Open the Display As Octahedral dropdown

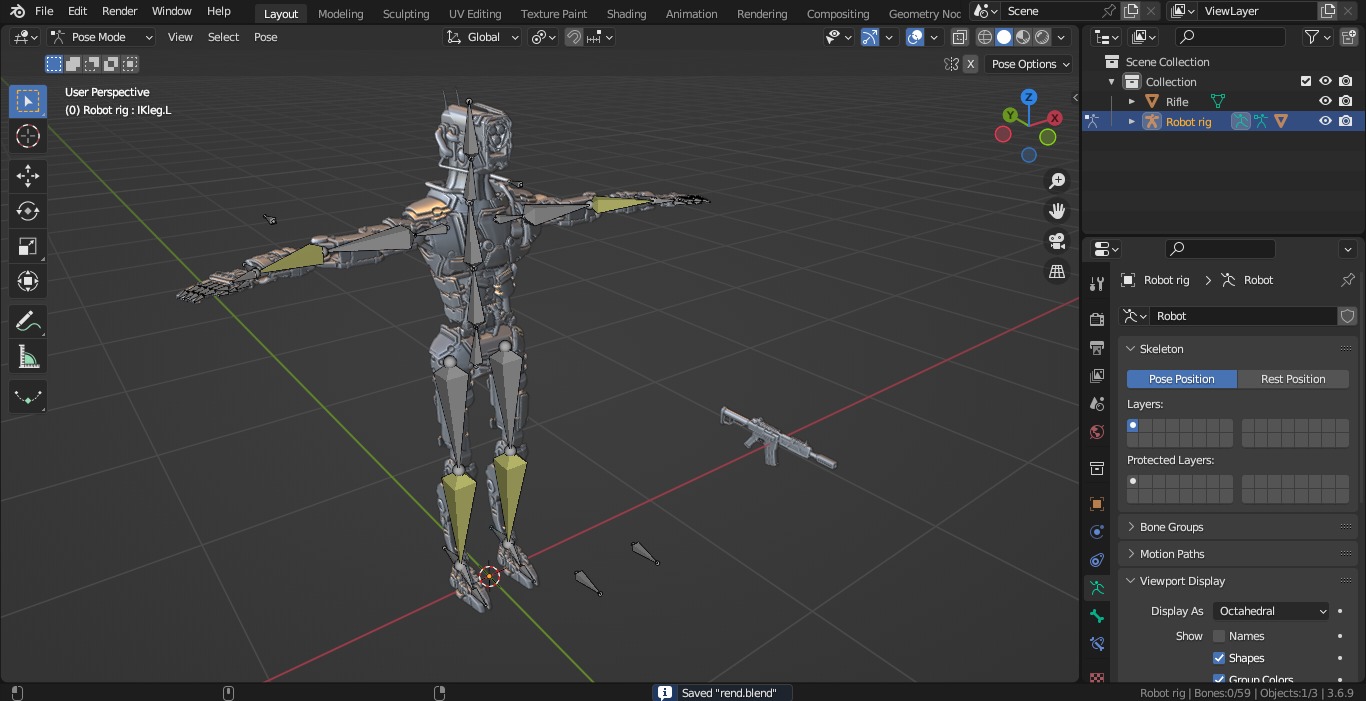point(1271,611)
